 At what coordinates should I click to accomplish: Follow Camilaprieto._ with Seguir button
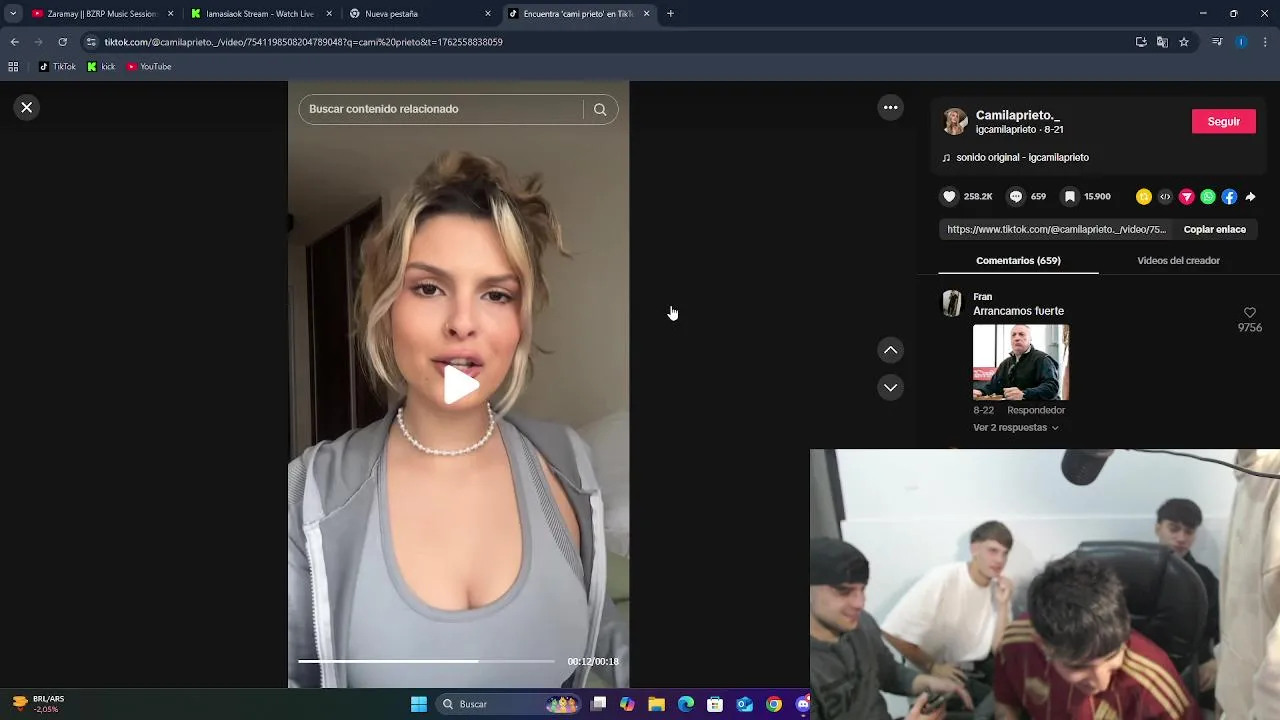[1223, 121]
